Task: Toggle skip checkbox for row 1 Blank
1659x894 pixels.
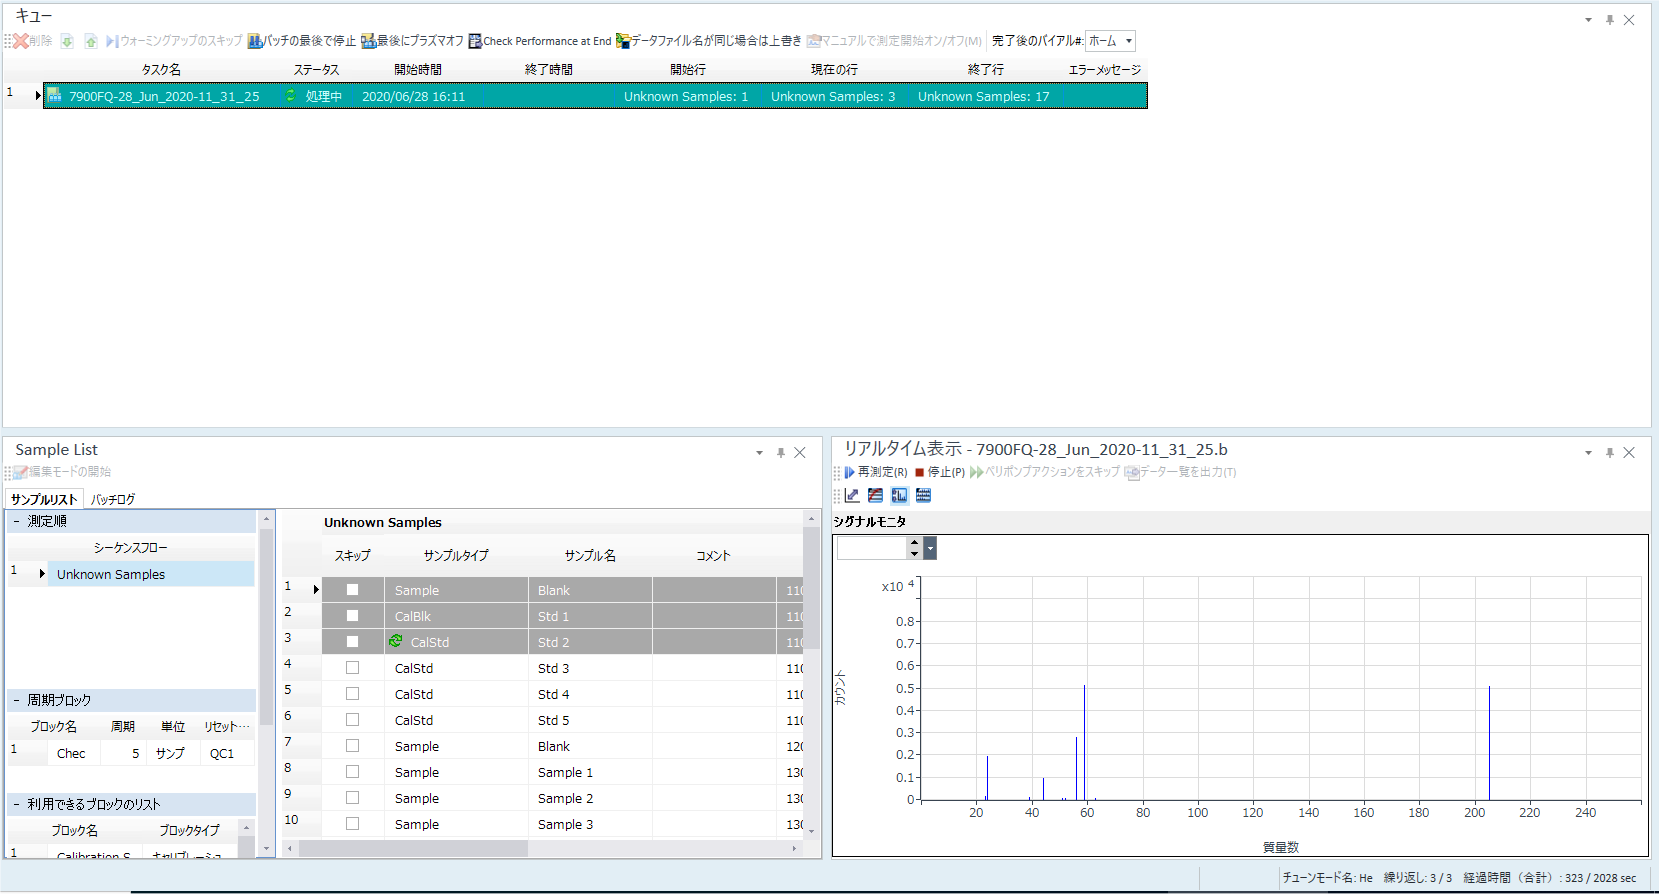Action: coord(352,590)
